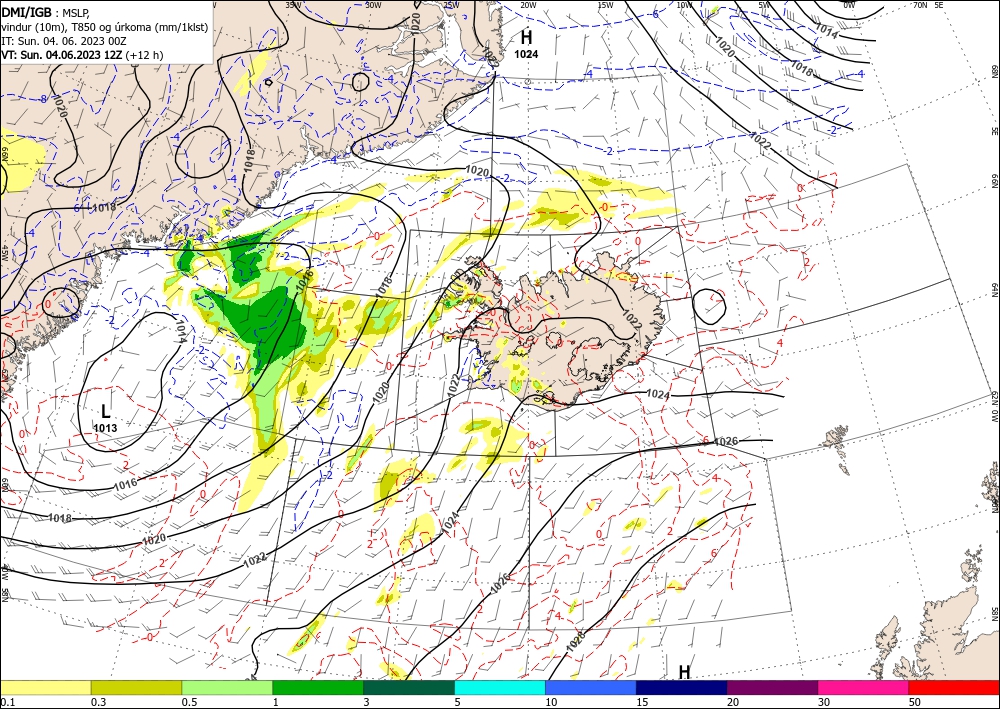Screen dimensions: 1000x709
Task: Select the green 1–3 mm legend swatch
Action: pos(318,687)
